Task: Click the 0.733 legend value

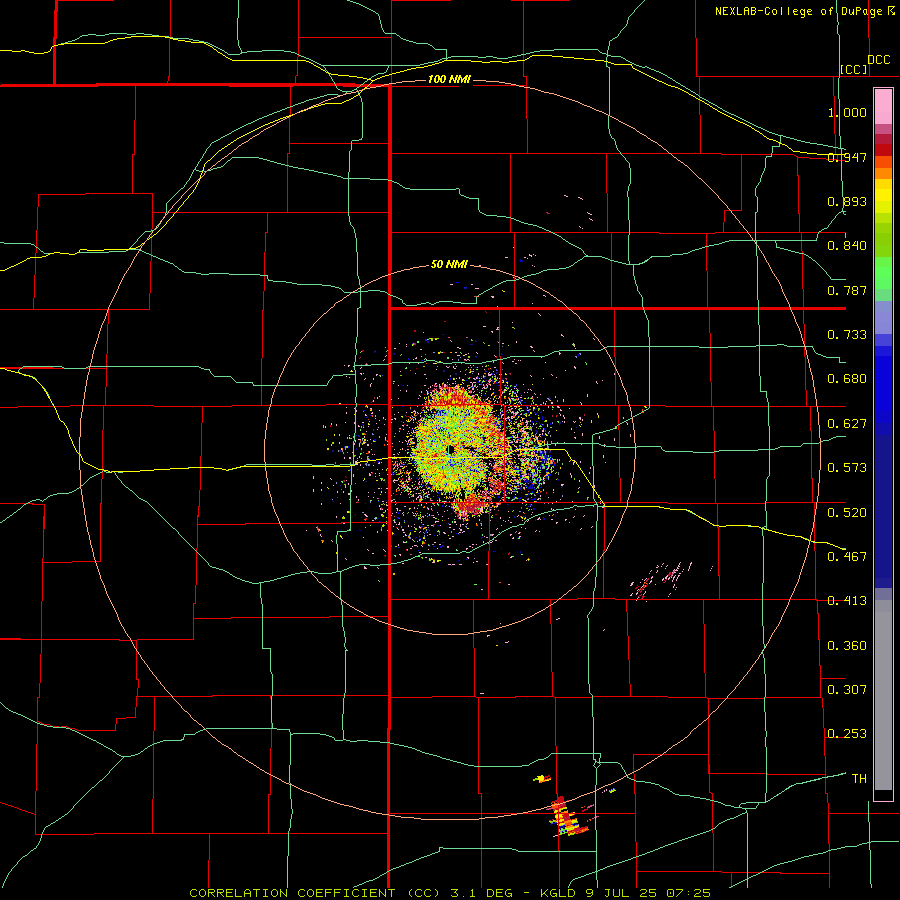Action: [847, 335]
